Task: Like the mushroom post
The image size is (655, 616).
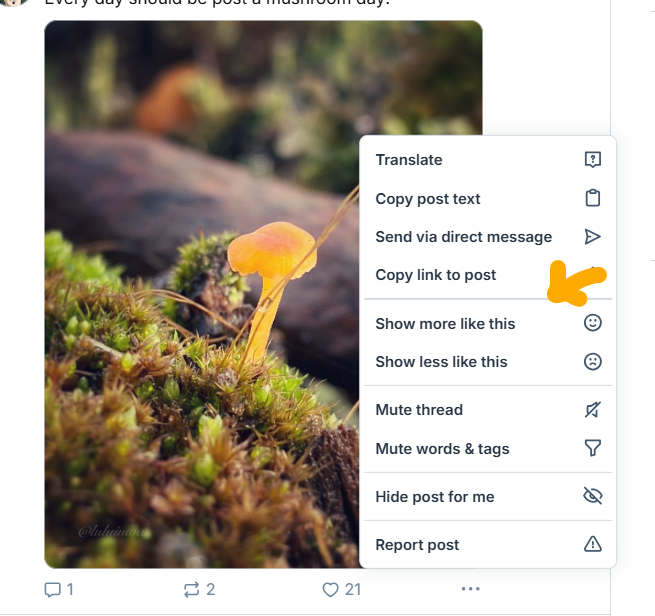Action: [331, 590]
